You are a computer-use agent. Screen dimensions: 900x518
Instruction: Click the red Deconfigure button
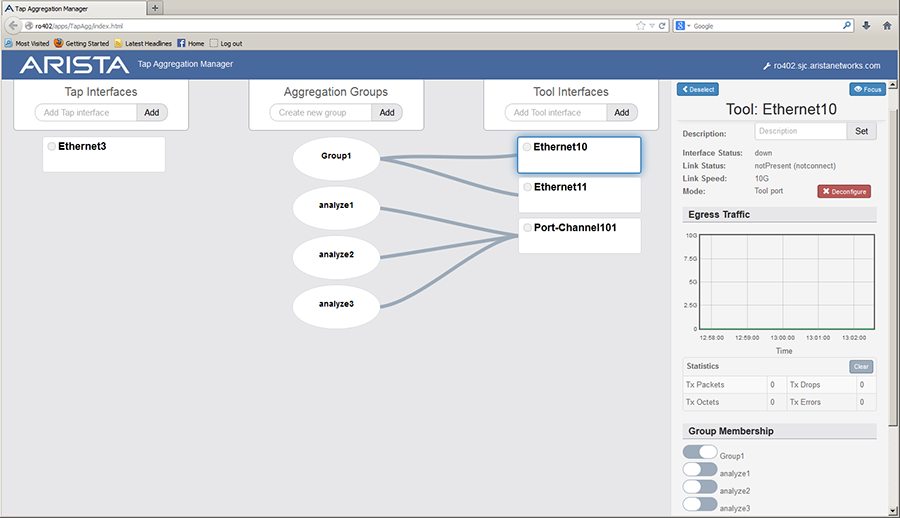844,191
